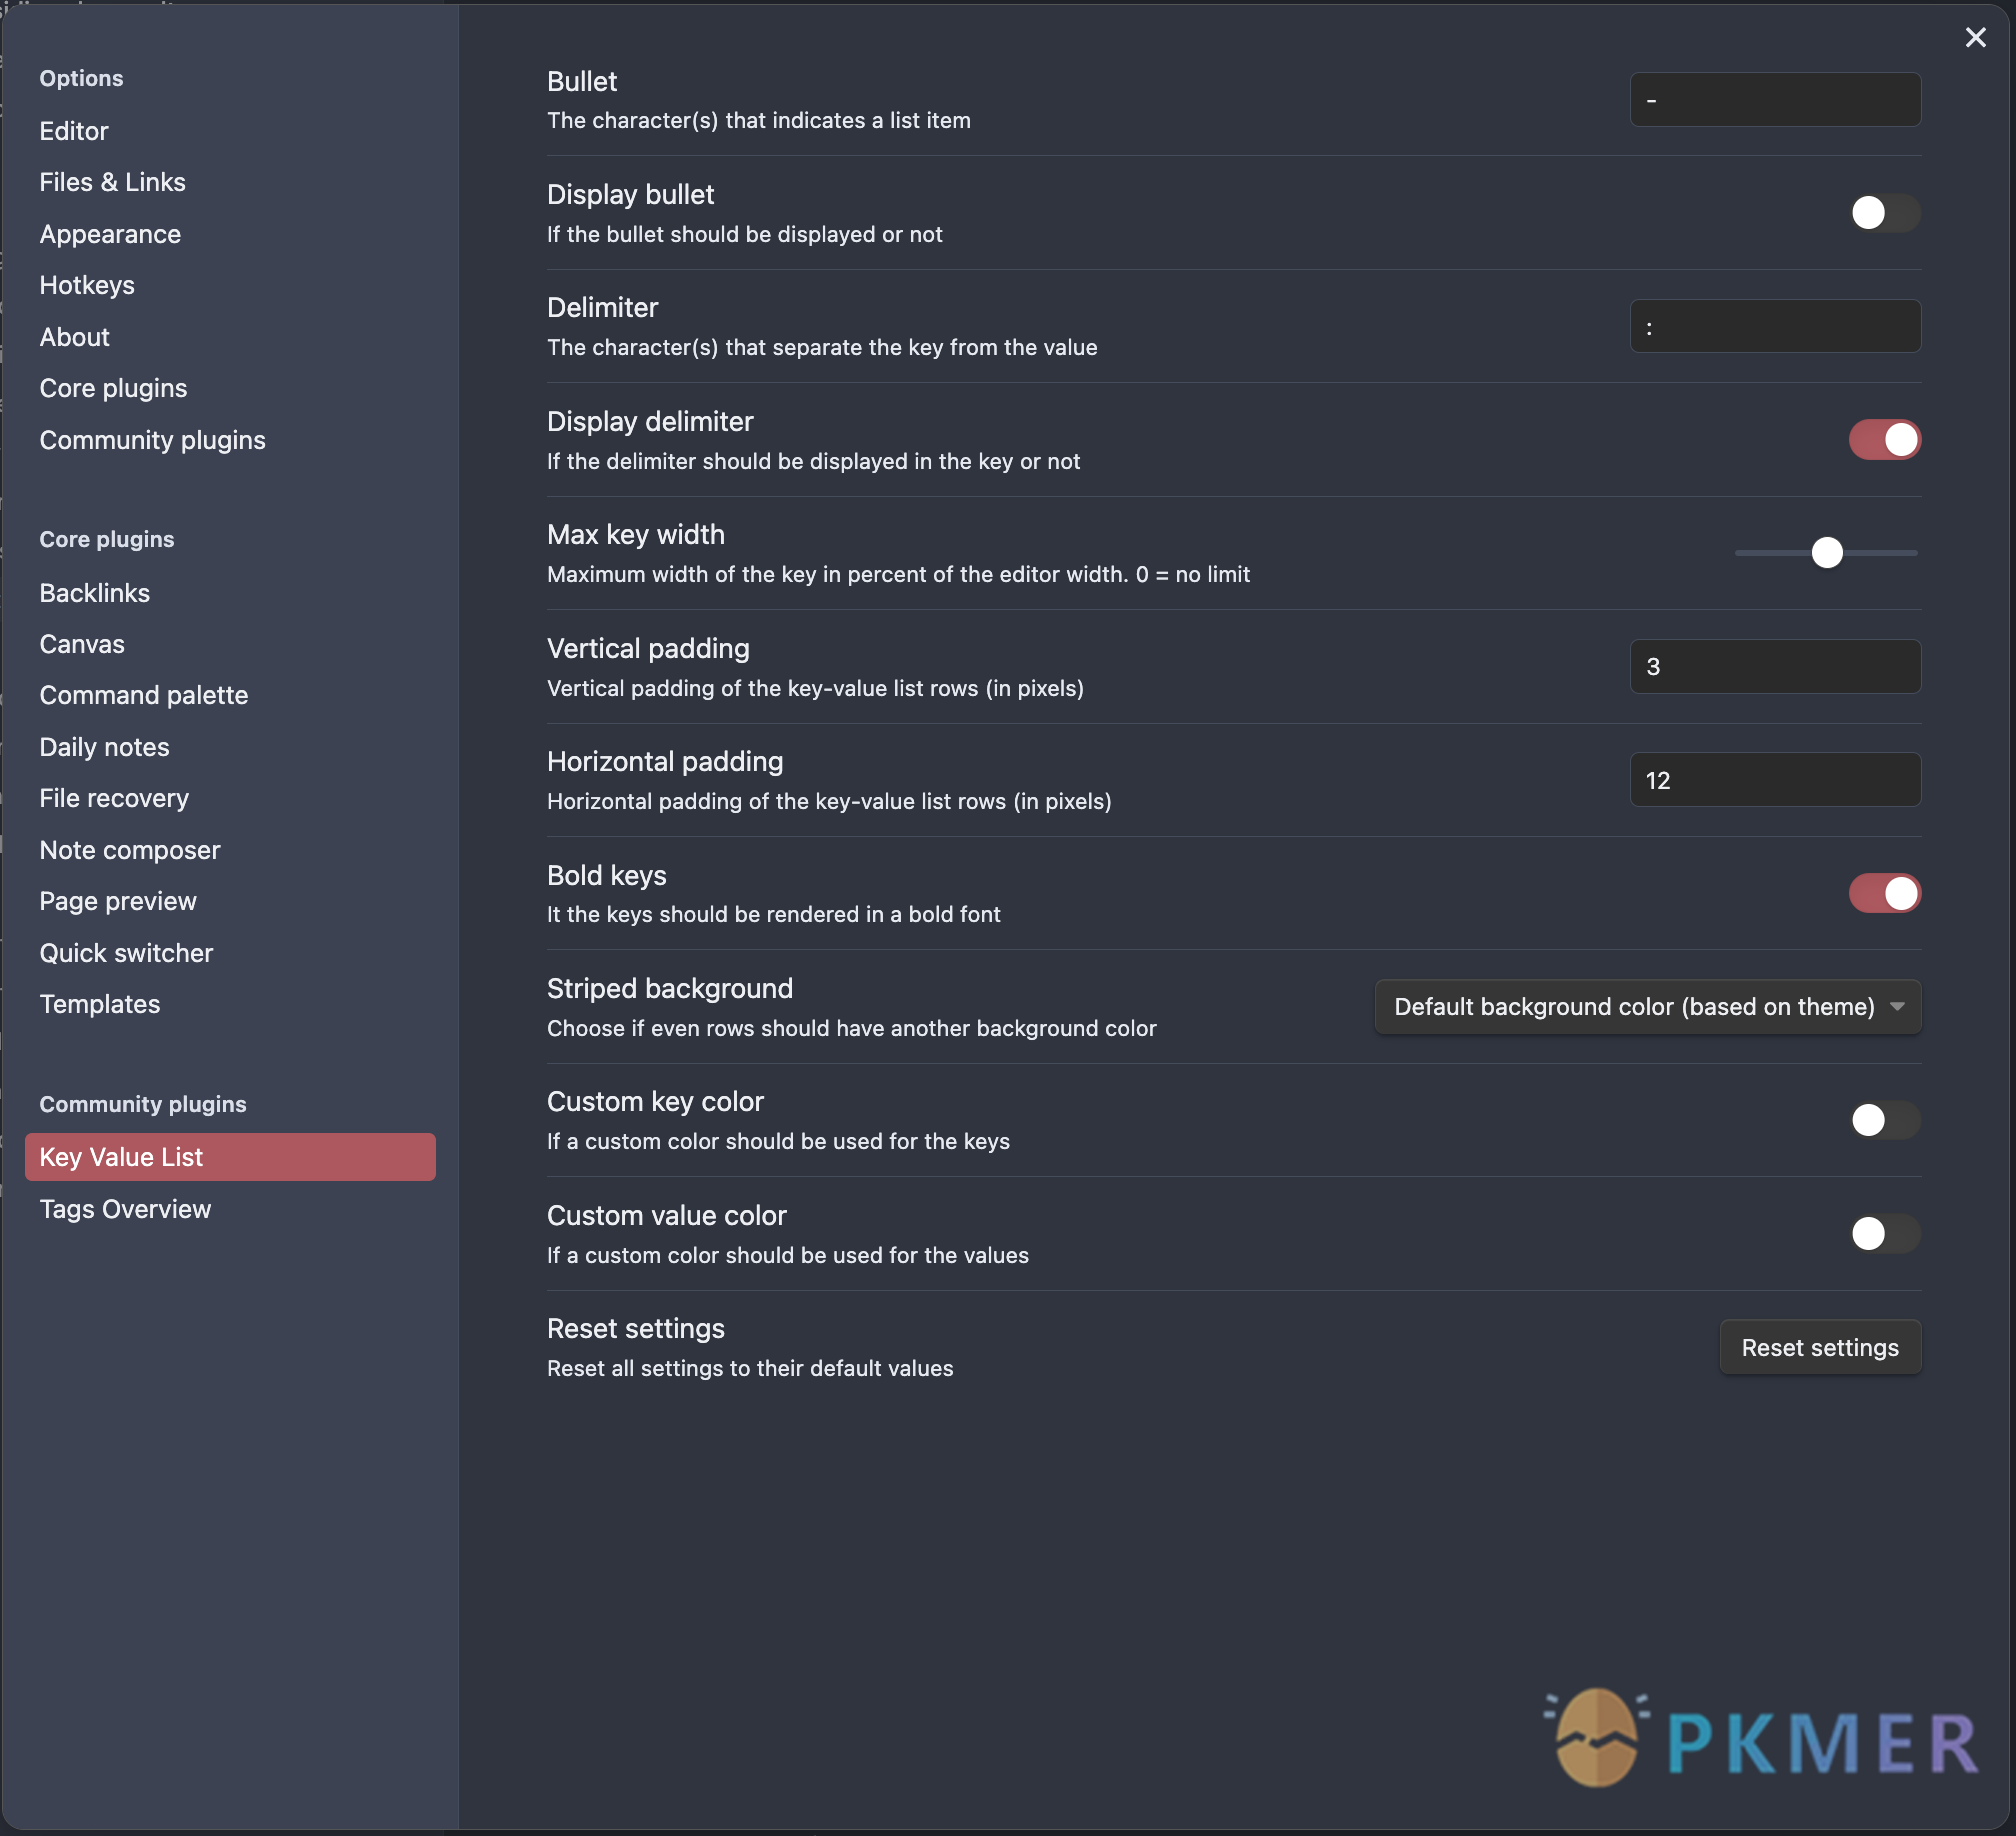Turn off the Bold keys toggle
The image size is (2016, 1836).
click(1884, 893)
